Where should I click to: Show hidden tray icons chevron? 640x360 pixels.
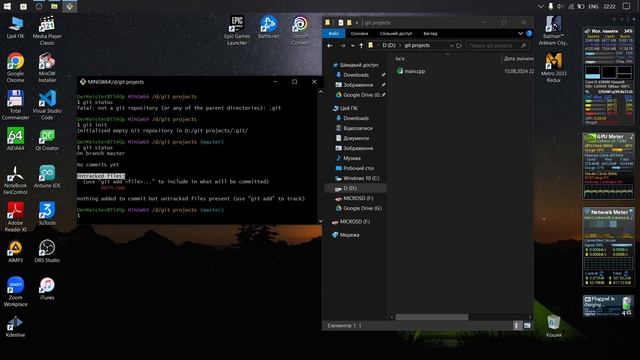[540, 7]
